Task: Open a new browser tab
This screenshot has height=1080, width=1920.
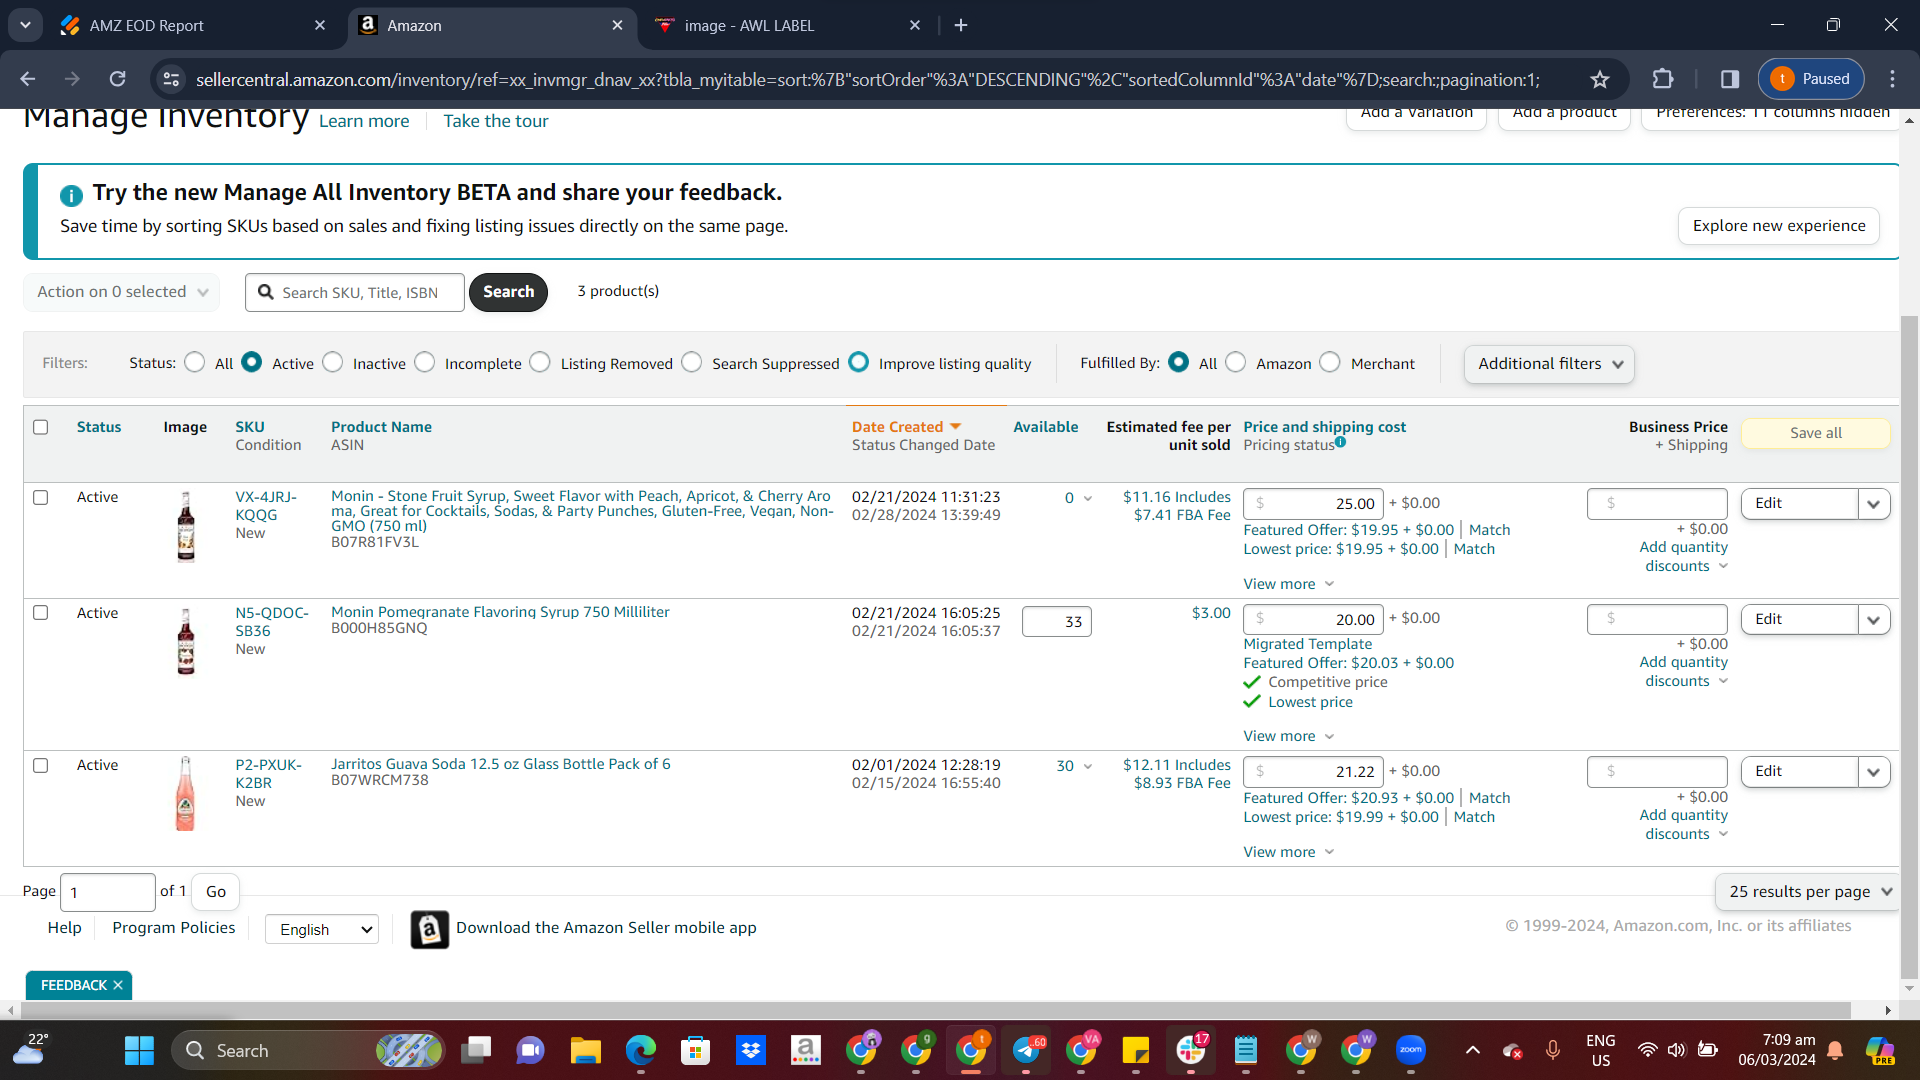Action: 961,25
